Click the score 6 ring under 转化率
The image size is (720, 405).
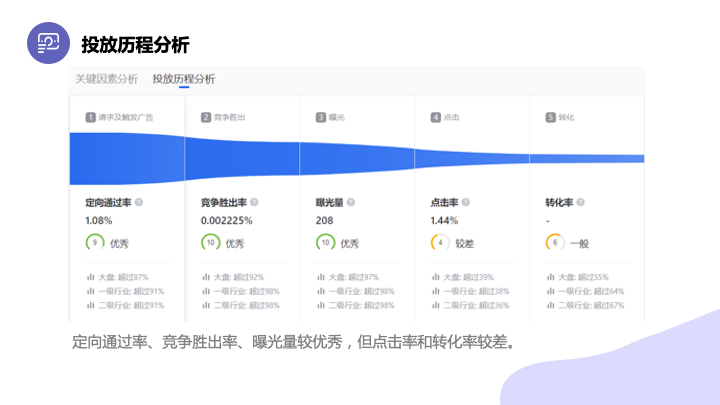(x=555, y=242)
